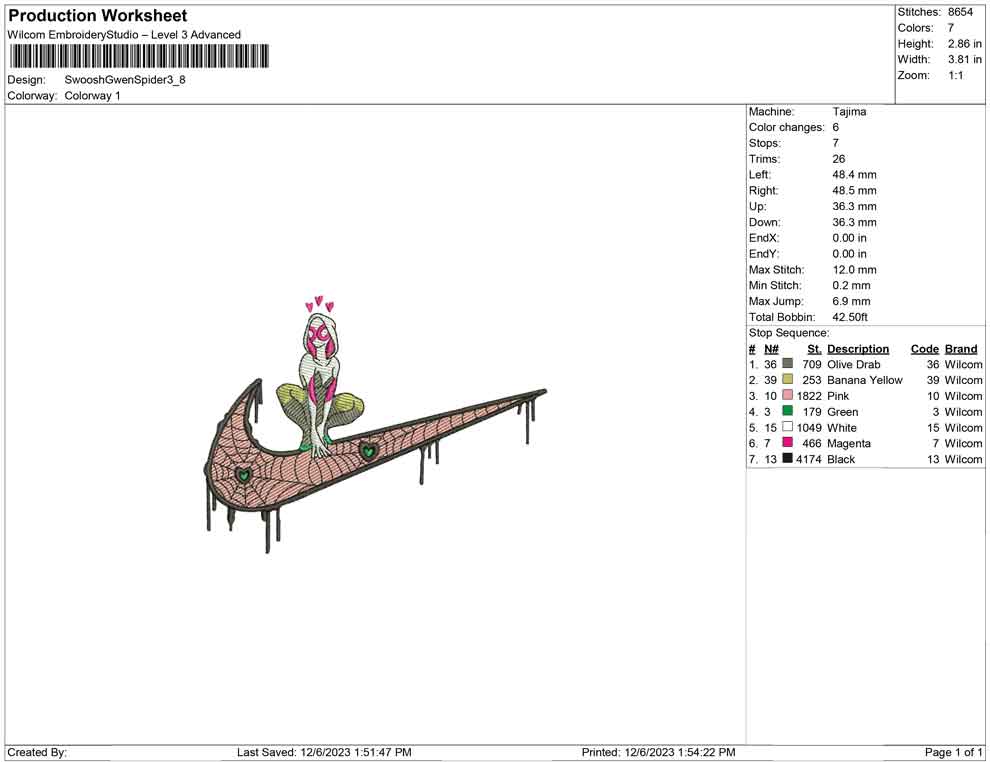Click the 'Created By:' footer label

point(37,752)
